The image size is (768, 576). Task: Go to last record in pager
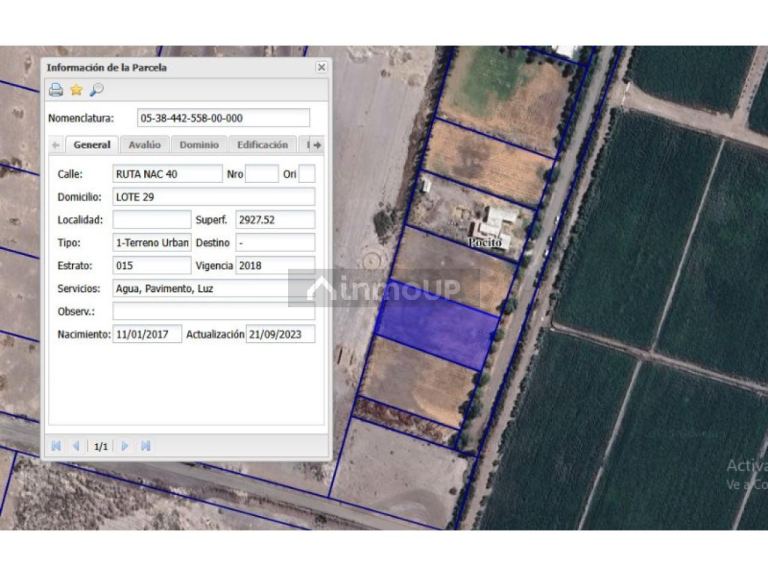pyautogui.click(x=145, y=446)
